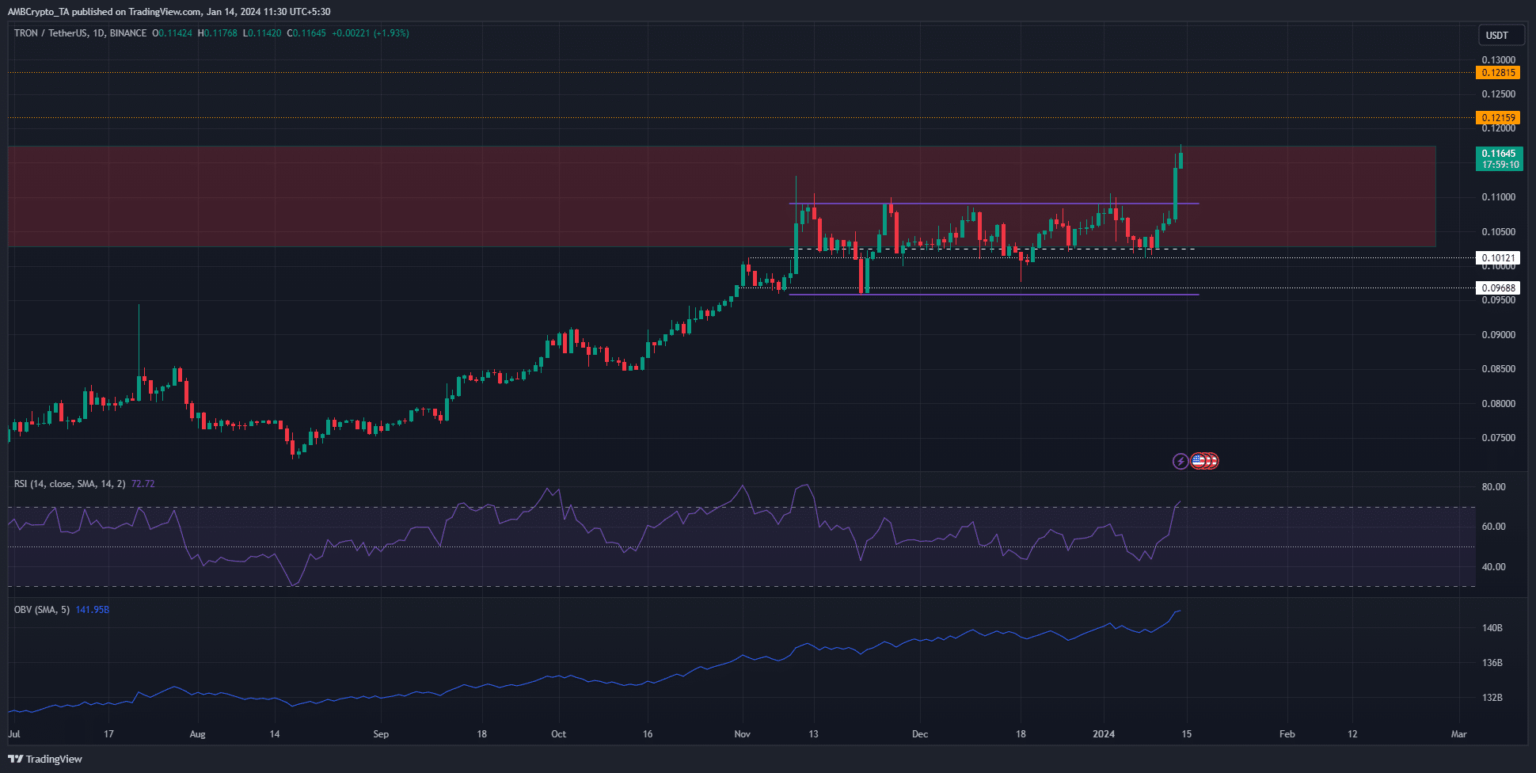Select the white 0.10121 price label
Viewport: 1536px width, 773px height.
(x=1497, y=258)
